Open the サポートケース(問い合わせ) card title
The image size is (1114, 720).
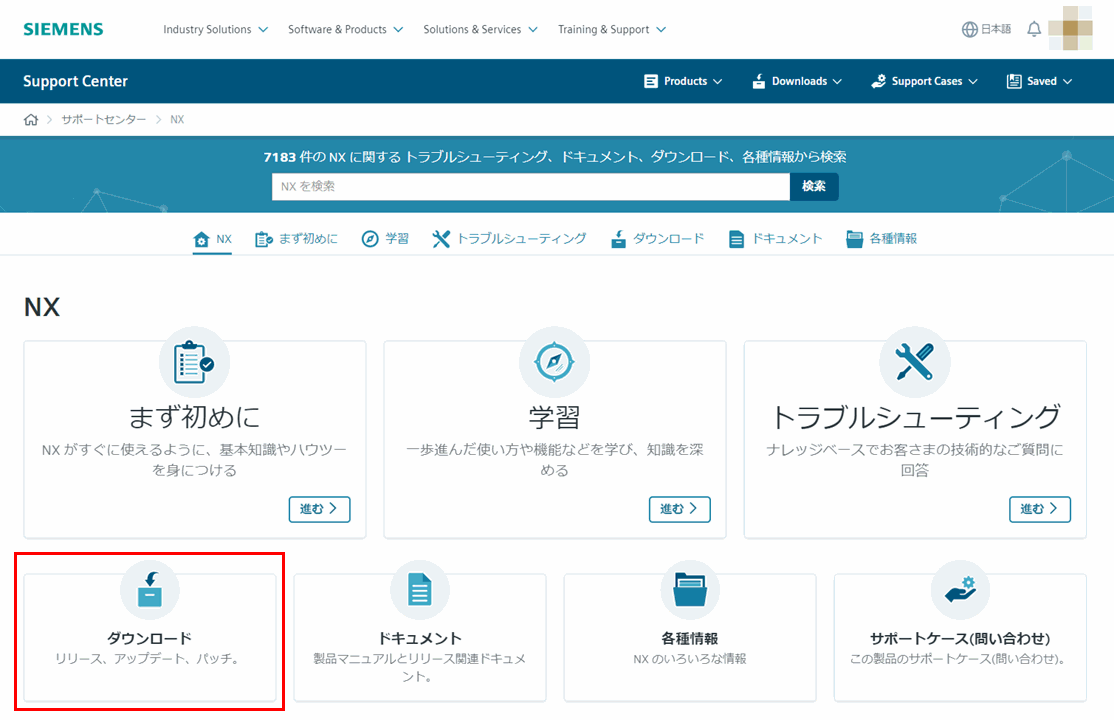pos(960,638)
